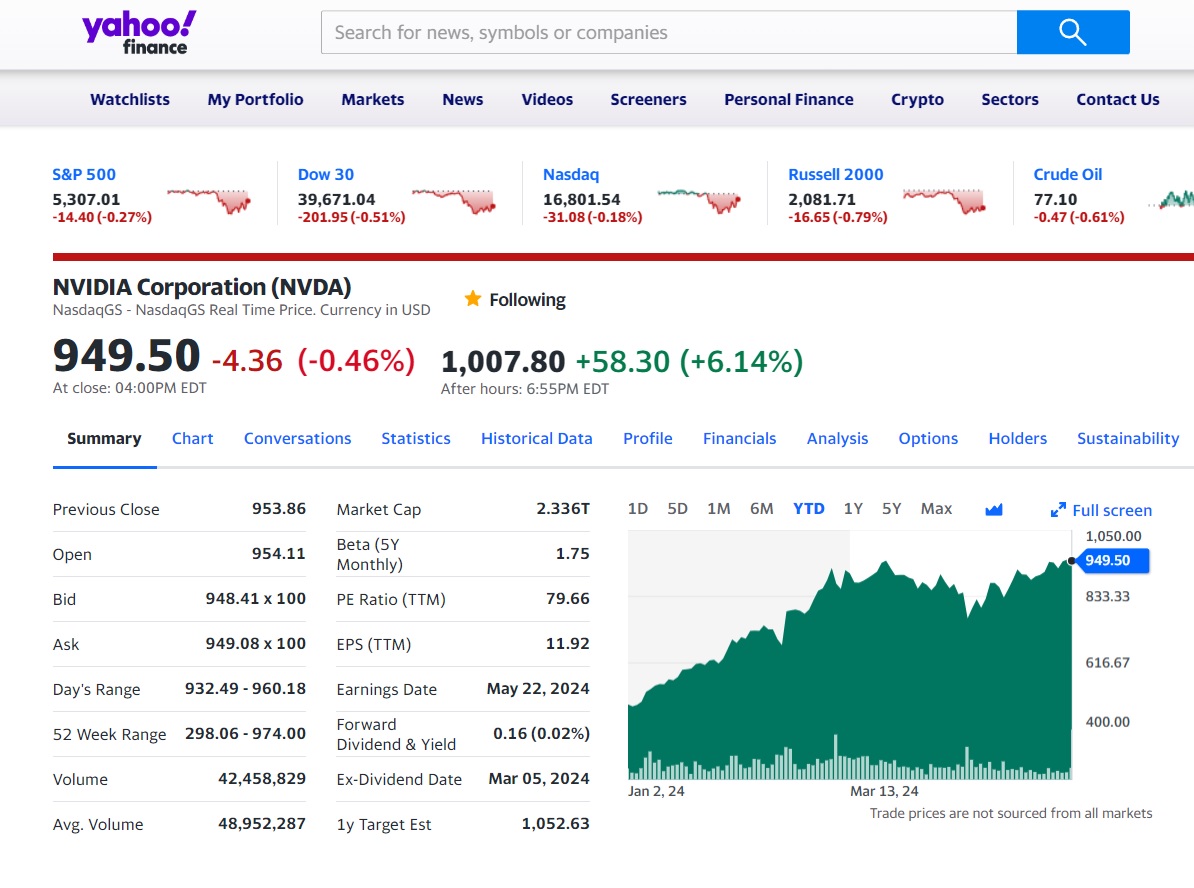
Task: Switch to the Statistics tab
Action: tap(416, 439)
